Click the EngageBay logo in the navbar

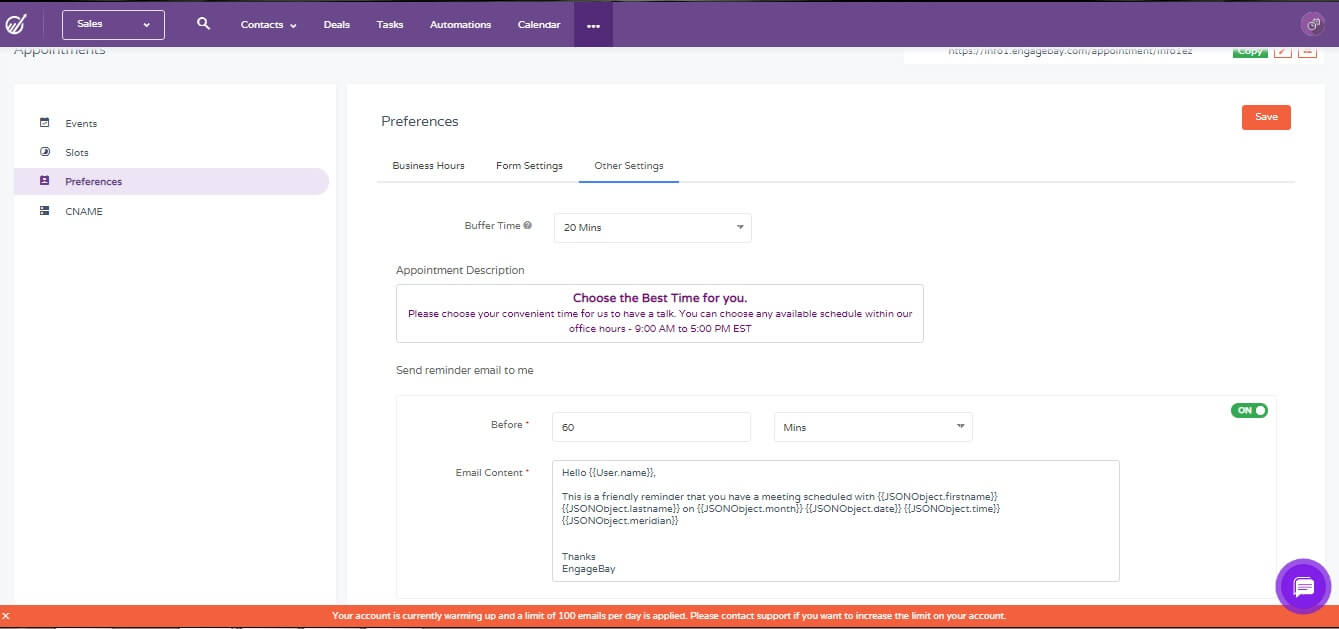16,23
